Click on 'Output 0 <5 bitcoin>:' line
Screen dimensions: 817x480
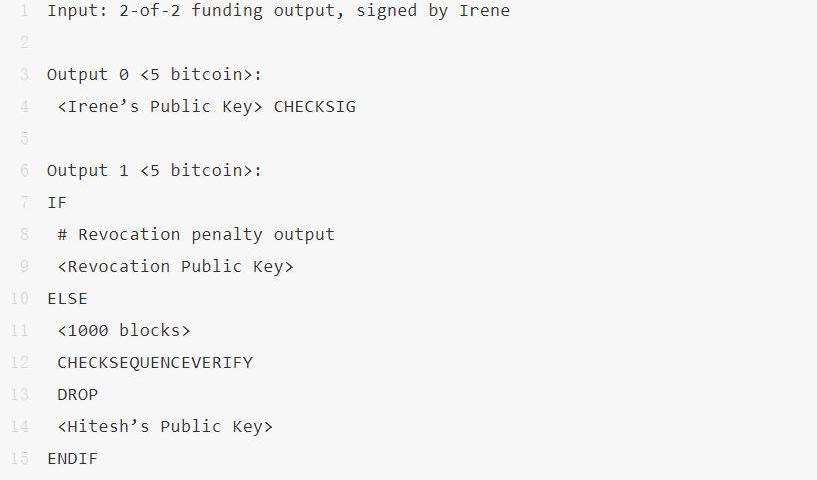(154, 75)
